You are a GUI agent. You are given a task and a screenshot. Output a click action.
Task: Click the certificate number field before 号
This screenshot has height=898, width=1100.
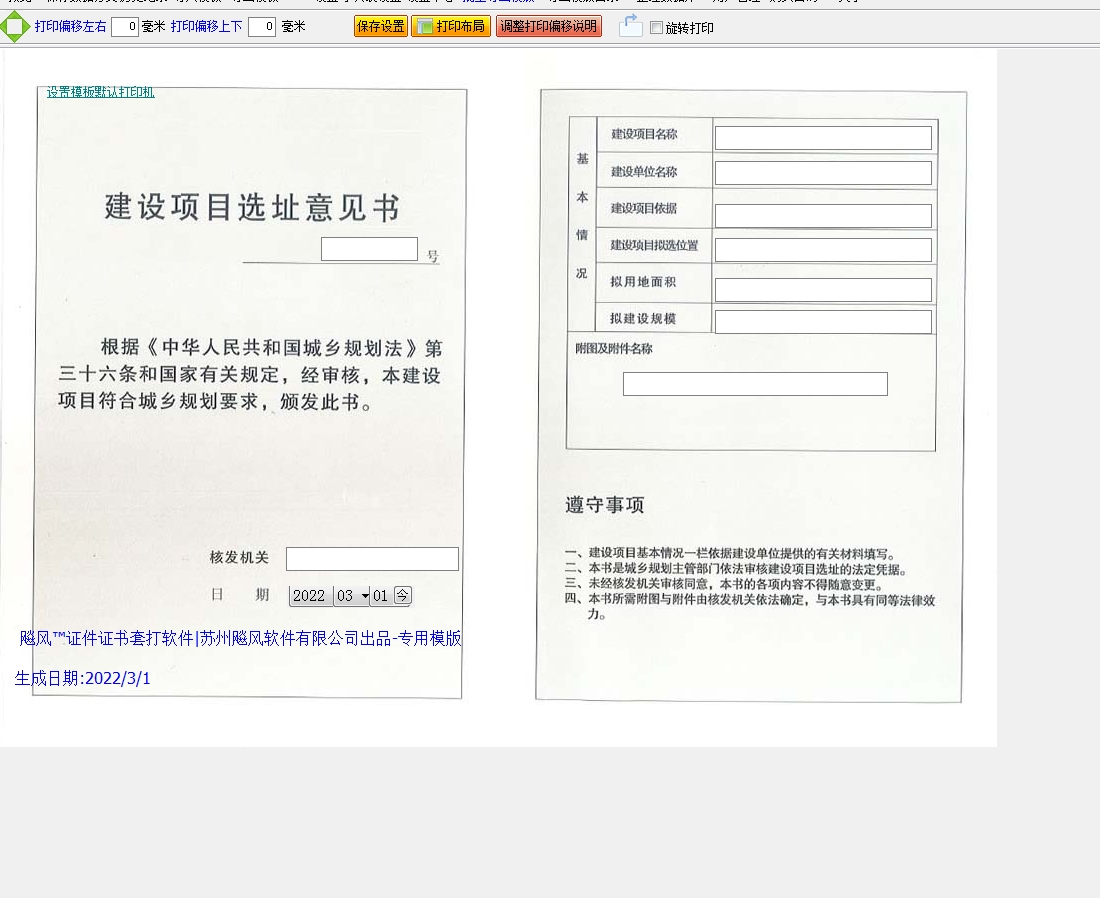369,249
